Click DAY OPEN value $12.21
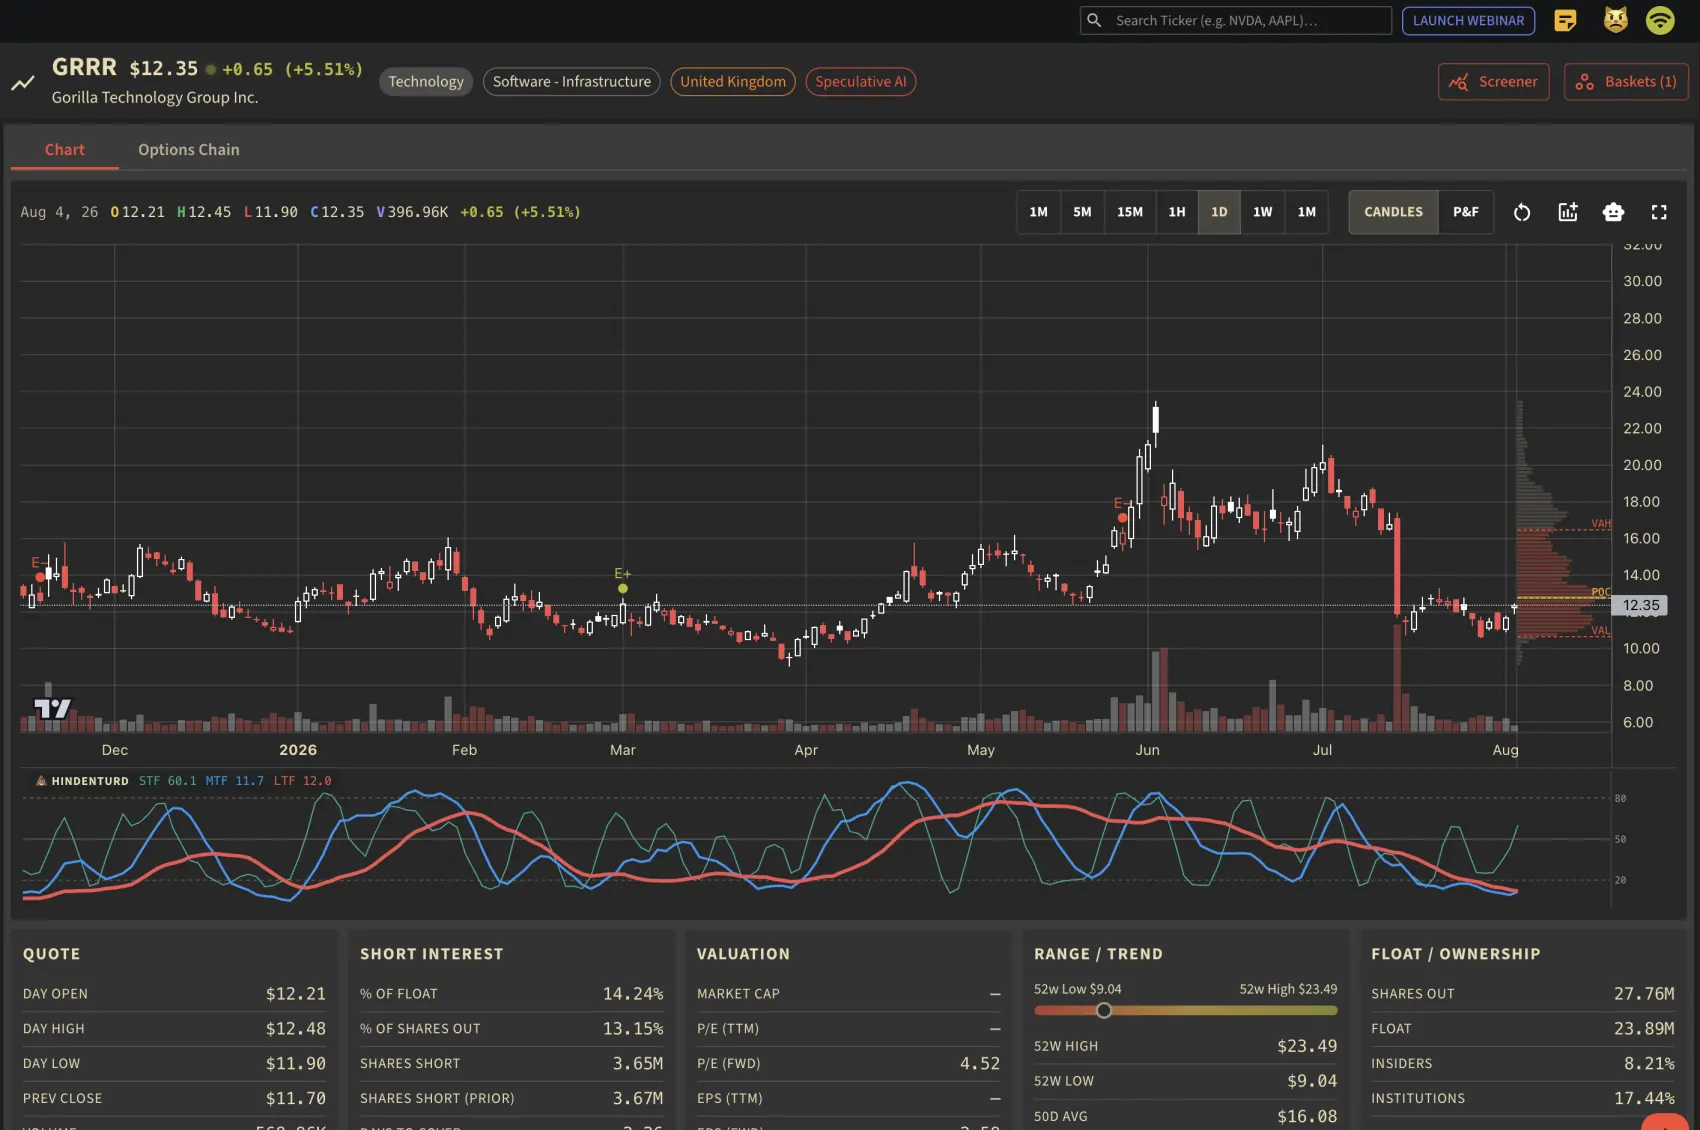1700x1130 pixels. [x=296, y=994]
